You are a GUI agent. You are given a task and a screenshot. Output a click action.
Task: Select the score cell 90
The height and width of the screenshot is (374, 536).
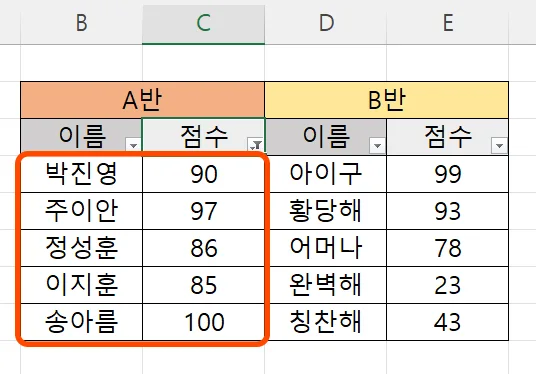coord(203,174)
